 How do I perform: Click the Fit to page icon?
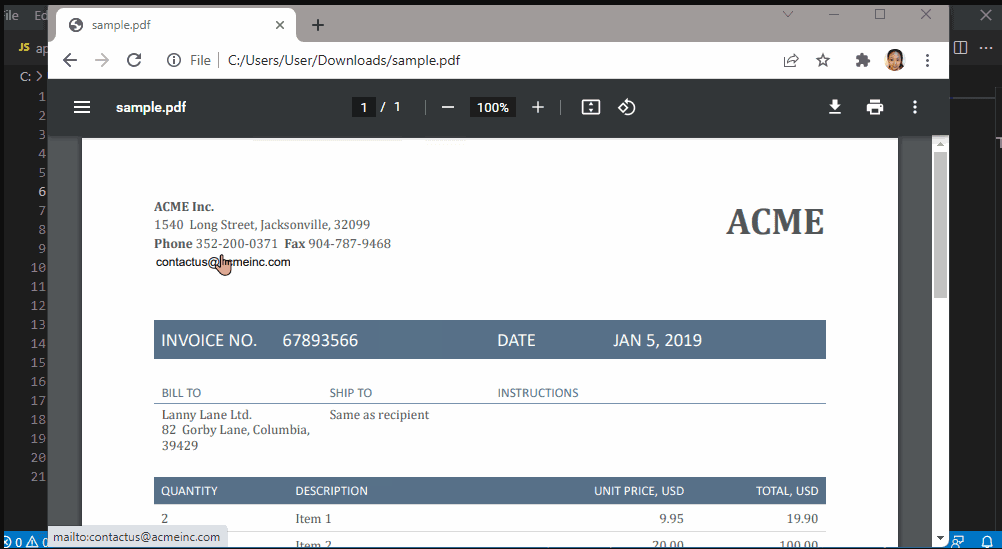pyautogui.click(x=591, y=107)
